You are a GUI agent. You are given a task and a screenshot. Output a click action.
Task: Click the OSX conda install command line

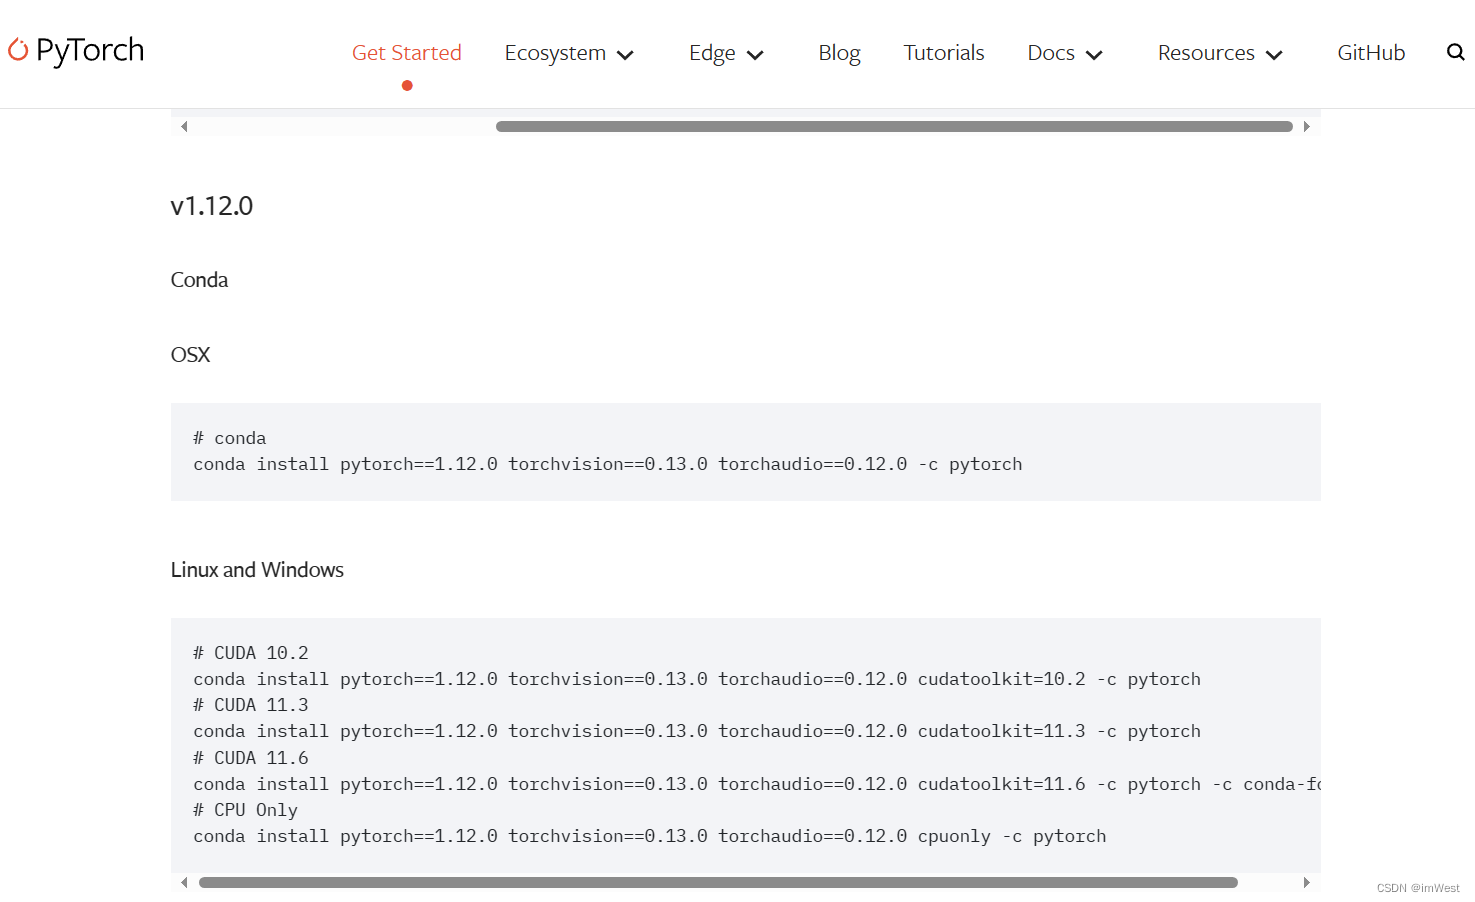click(x=608, y=464)
